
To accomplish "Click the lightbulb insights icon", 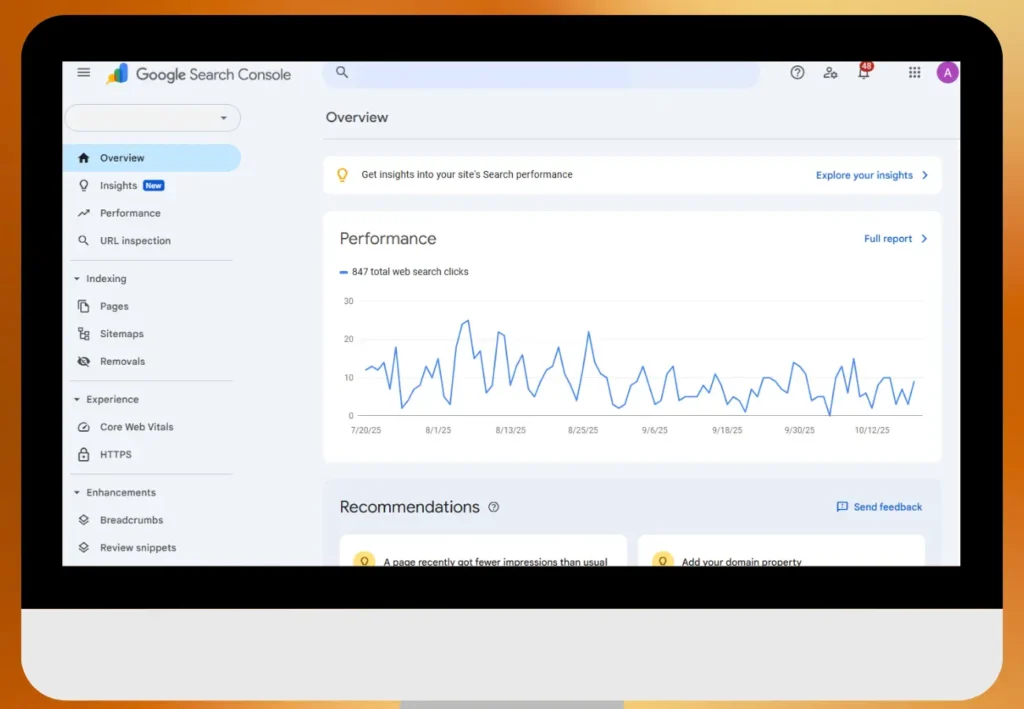I will (x=342, y=175).
